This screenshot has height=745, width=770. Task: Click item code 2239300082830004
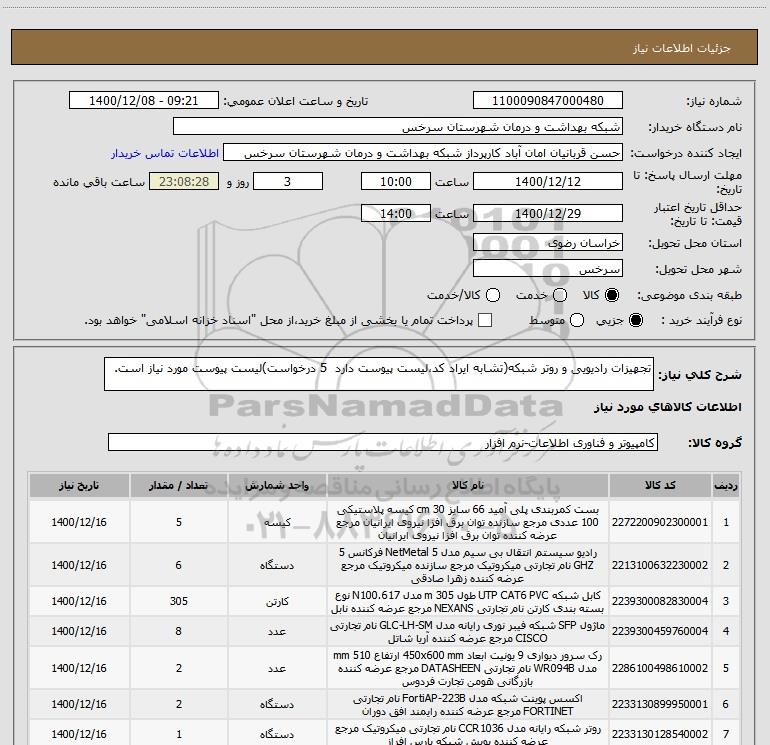[660, 601]
